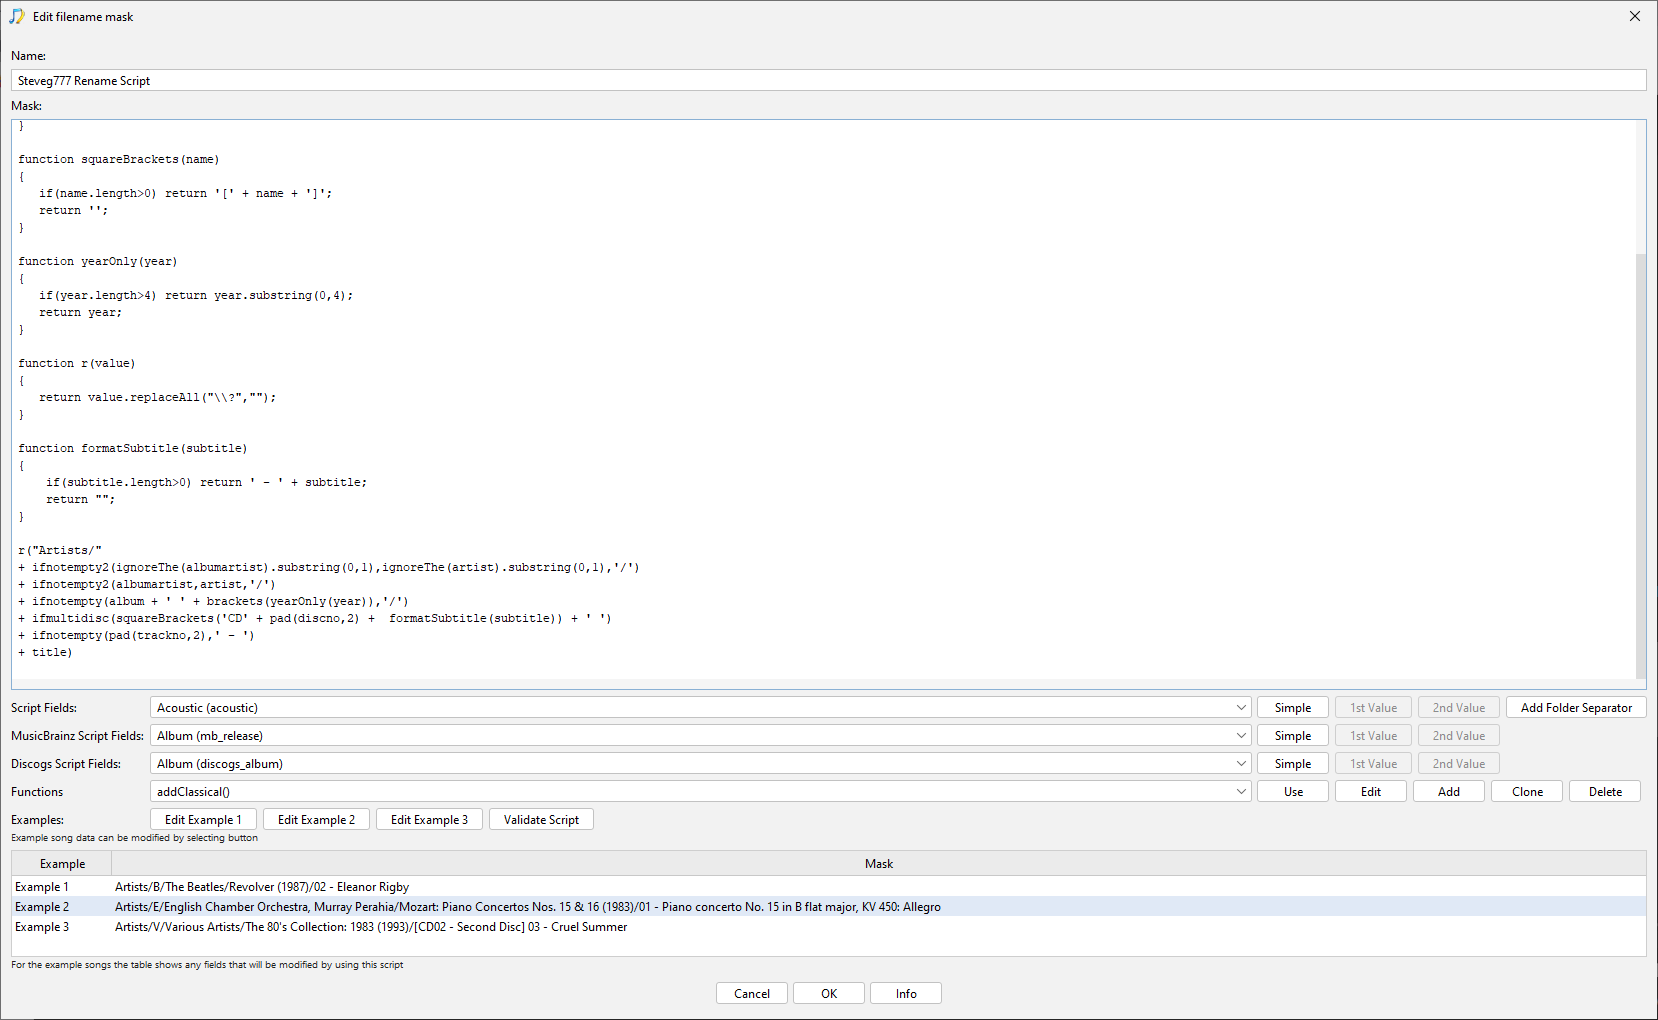Image resolution: width=1658 pixels, height=1020 pixels.
Task: Click 2nd Value button in Script Fields row
Action: (x=1459, y=708)
